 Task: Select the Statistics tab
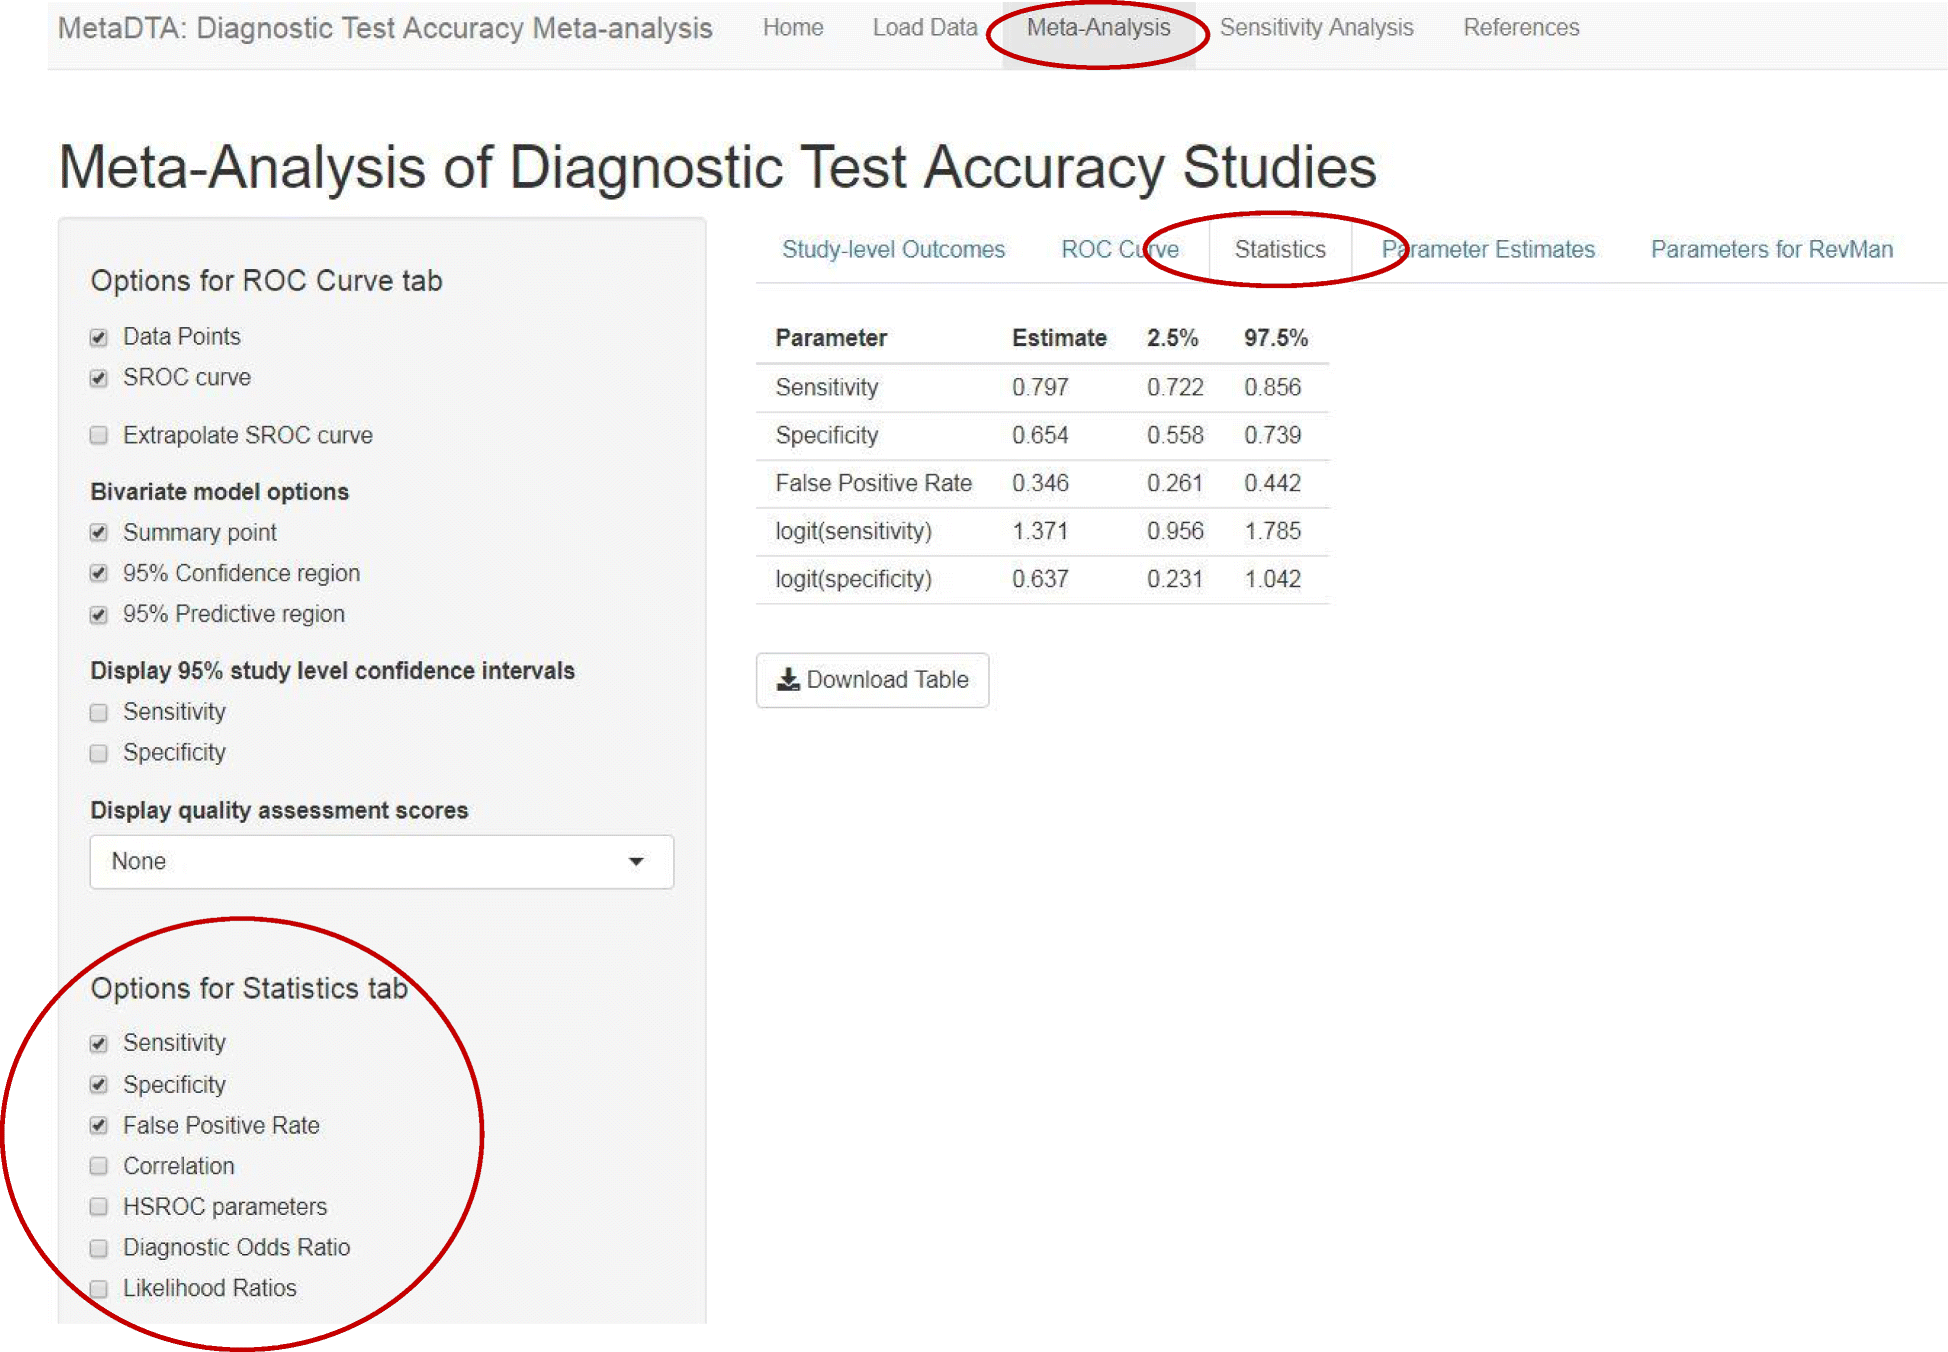pyautogui.click(x=1280, y=249)
